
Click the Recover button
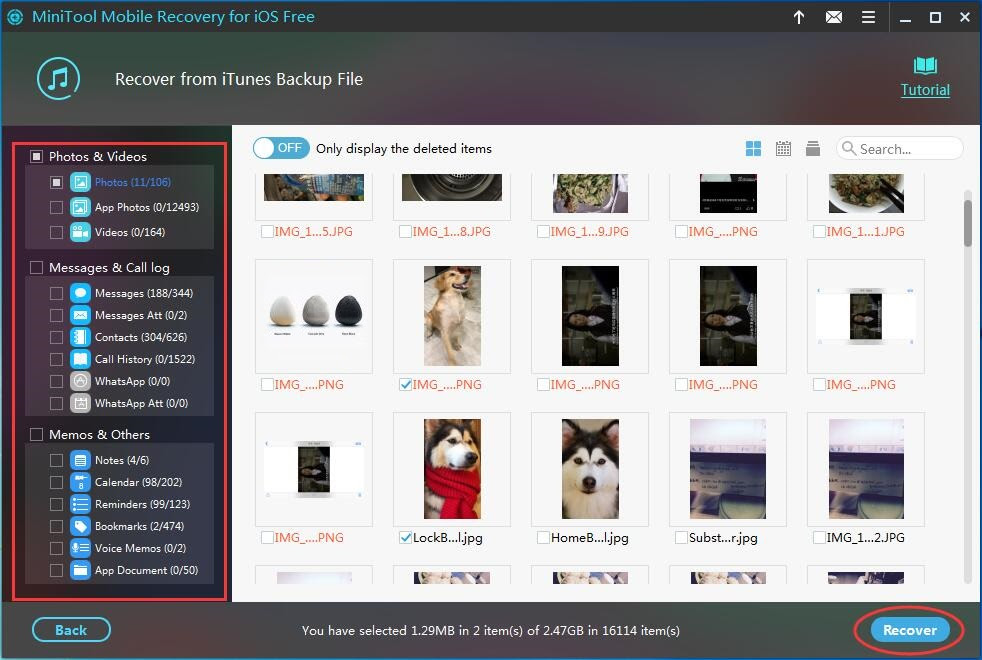click(x=909, y=630)
